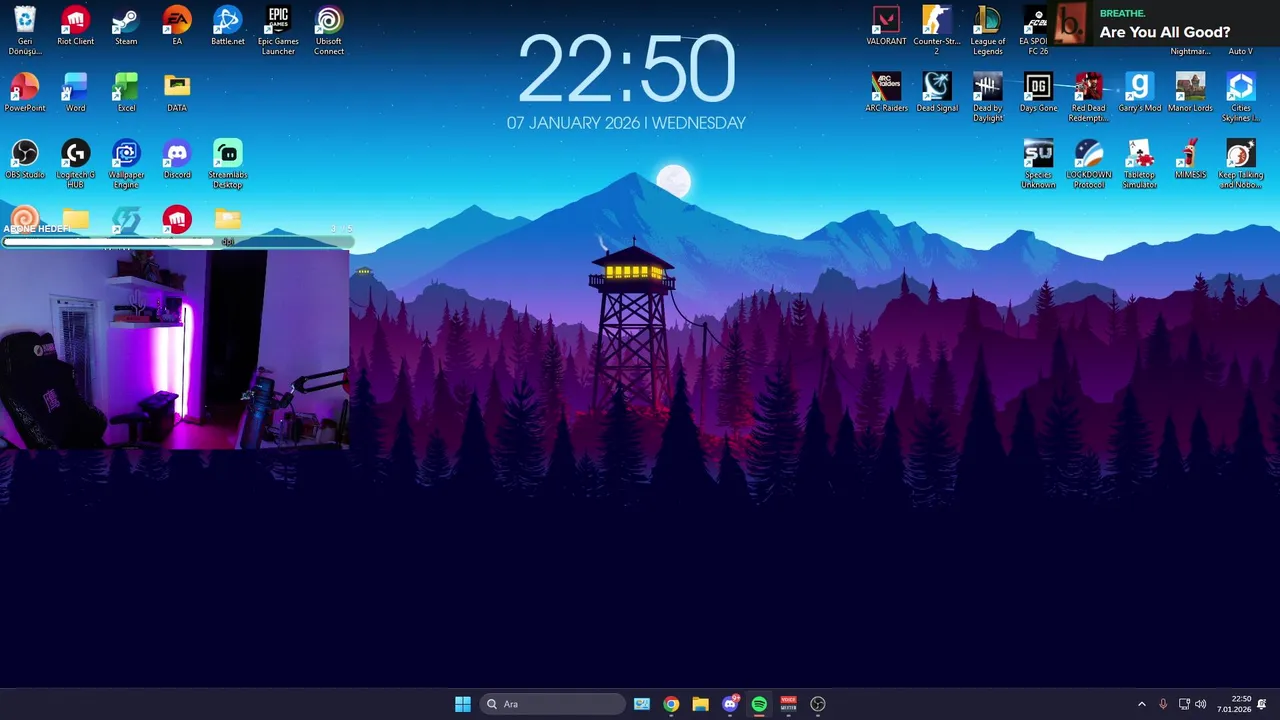Open the taskbar clock and date
This screenshot has height=720, width=1280.
[x=1234, y=704]
